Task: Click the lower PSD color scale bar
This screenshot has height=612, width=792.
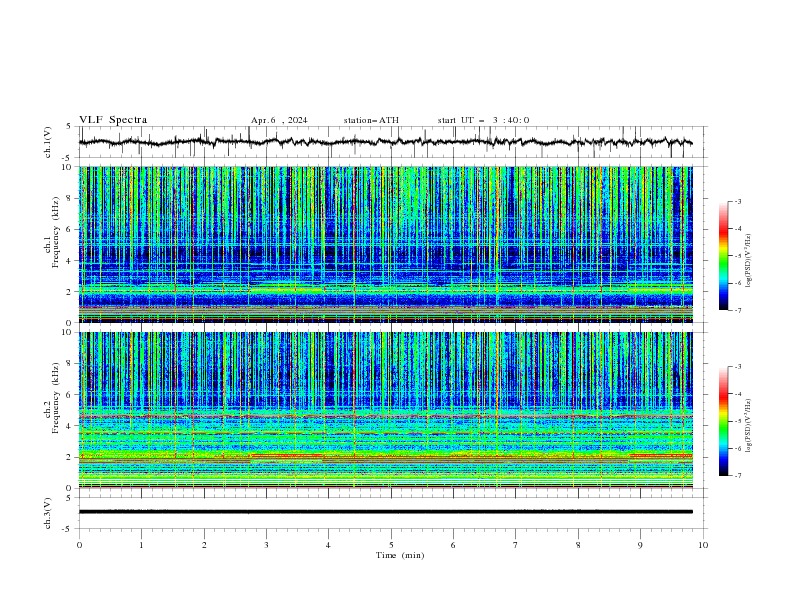Action: point(723,421)
